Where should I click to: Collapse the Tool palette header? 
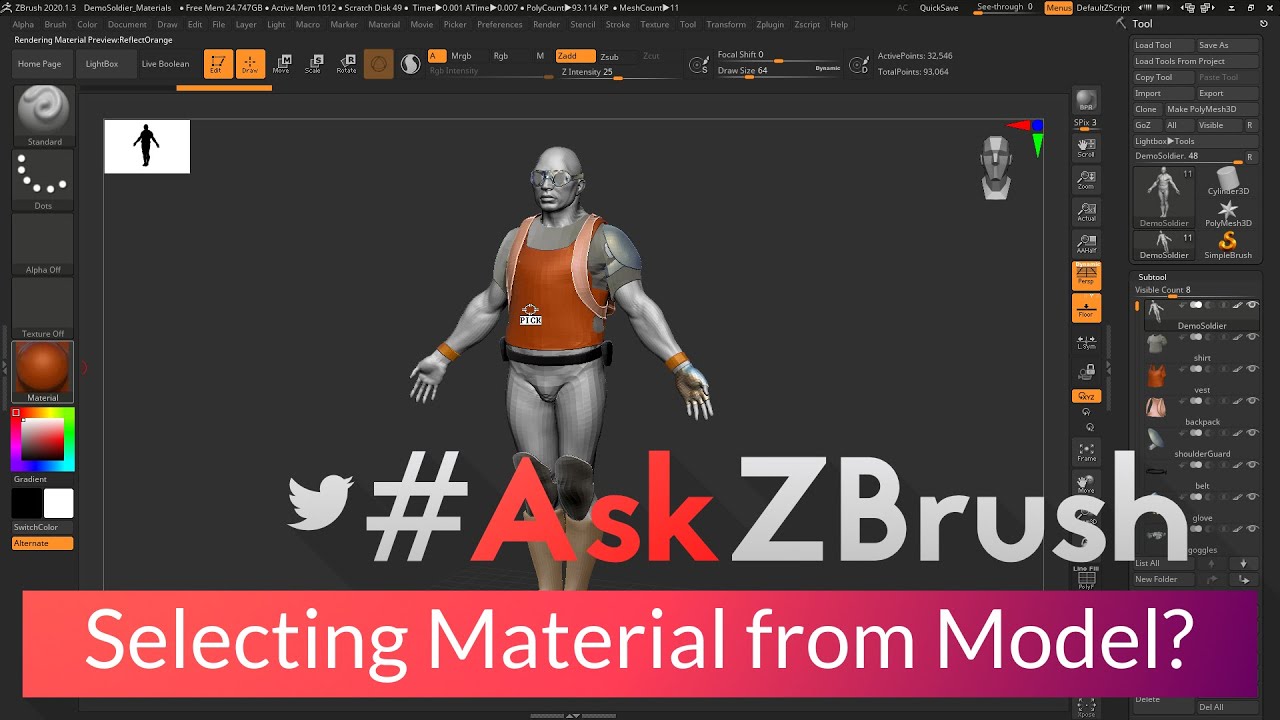[x=1141, y=24]
